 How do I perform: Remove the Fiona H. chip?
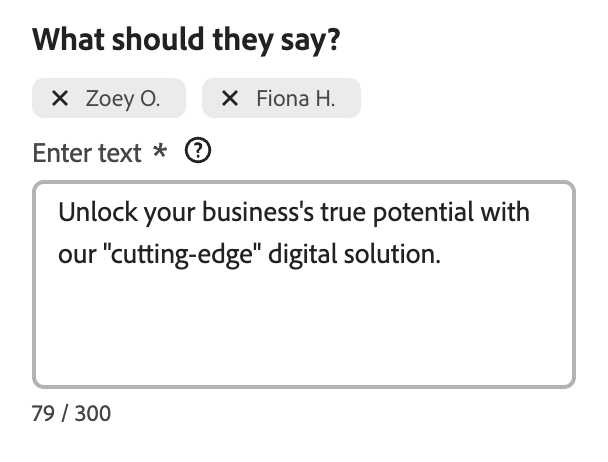[230, 99]
